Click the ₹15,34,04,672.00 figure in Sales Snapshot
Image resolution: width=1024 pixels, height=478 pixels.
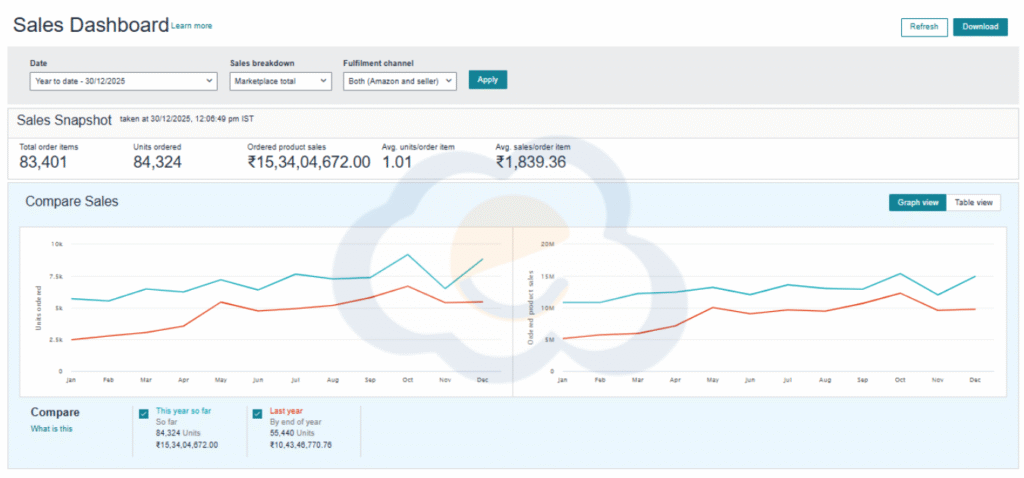(x=308, y=162)
